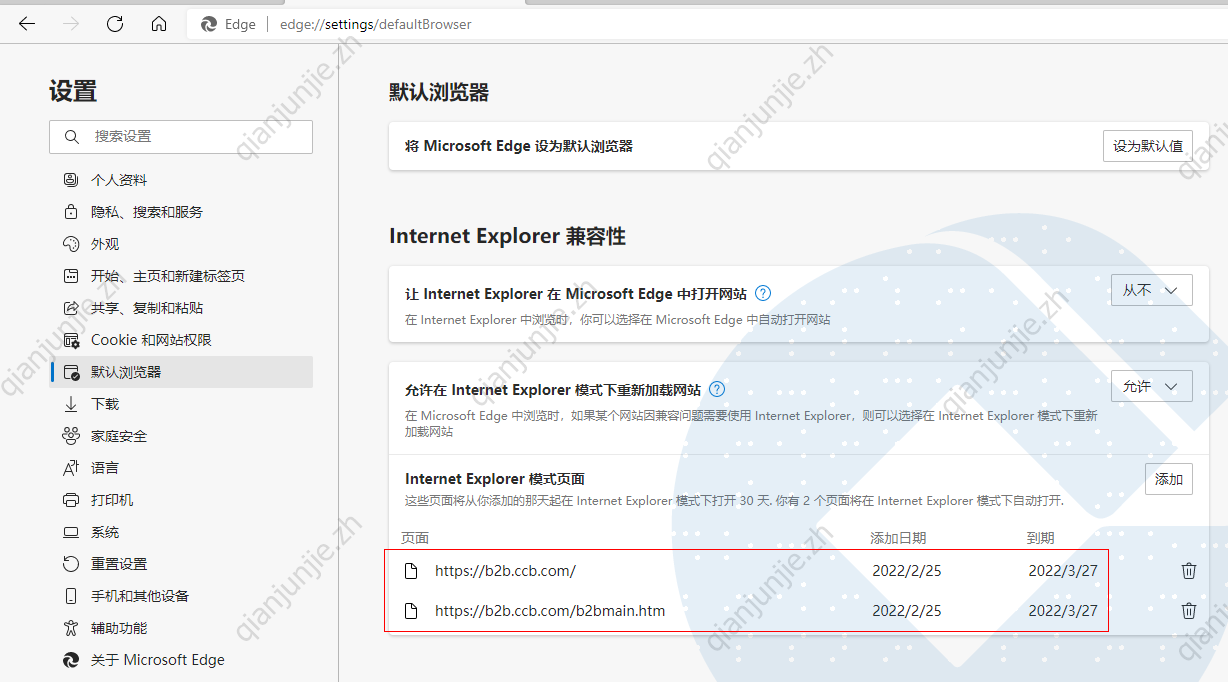Open help for 让 Internet Explorer 在 Microsoft Edge 中打开网站
Screen dimensions: 1228x682
763,294
